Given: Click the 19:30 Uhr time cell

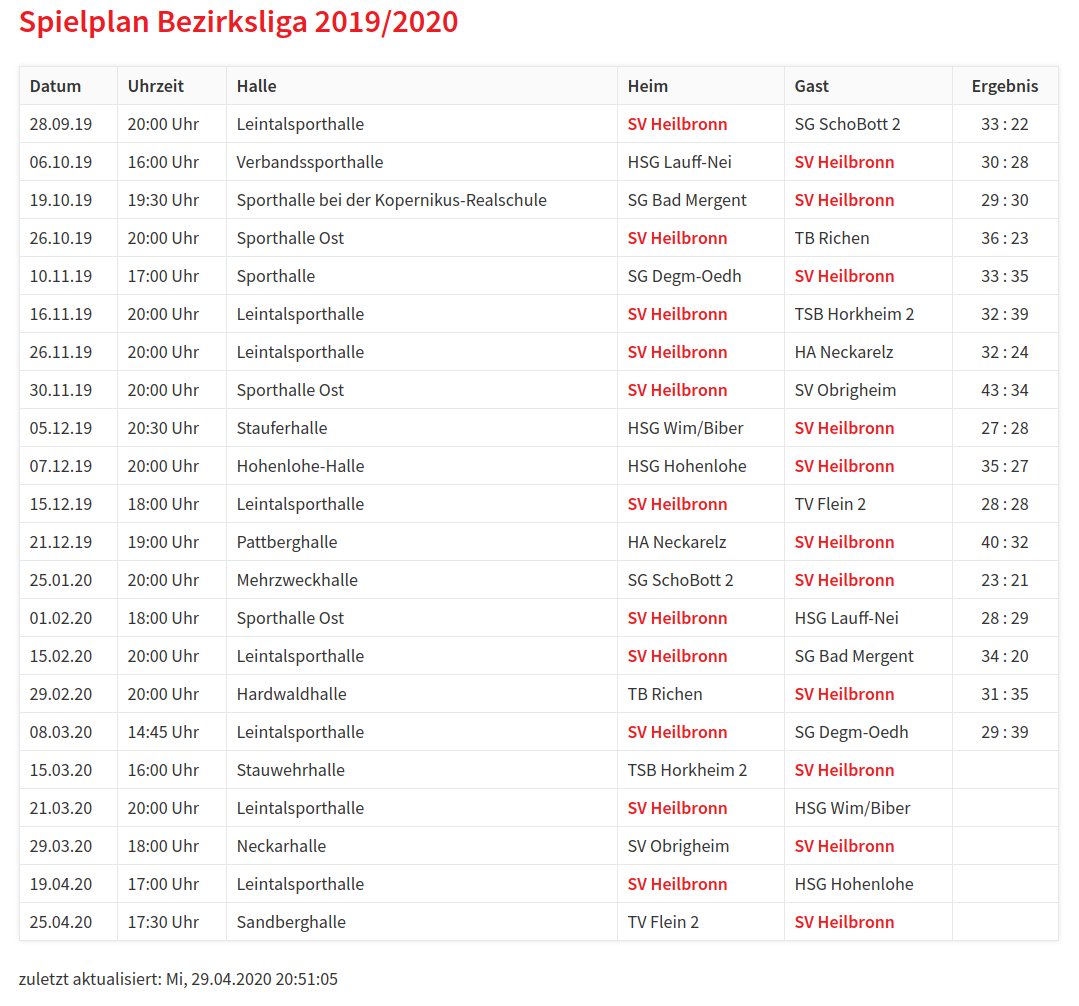Looking at the screenshot, I should pyautogui.click(x=163, y=200).
